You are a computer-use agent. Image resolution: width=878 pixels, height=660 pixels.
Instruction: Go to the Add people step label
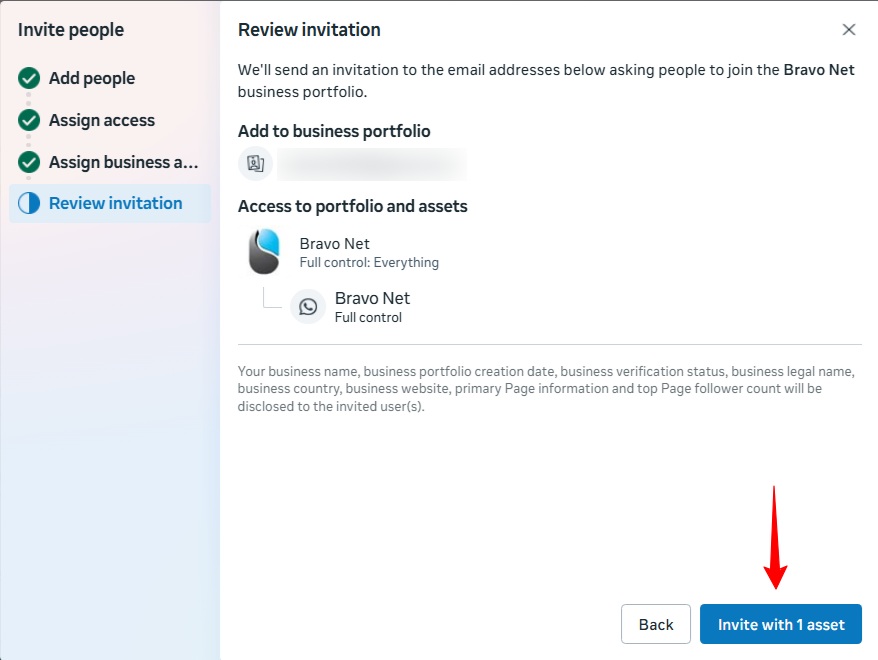coord(92,78)
